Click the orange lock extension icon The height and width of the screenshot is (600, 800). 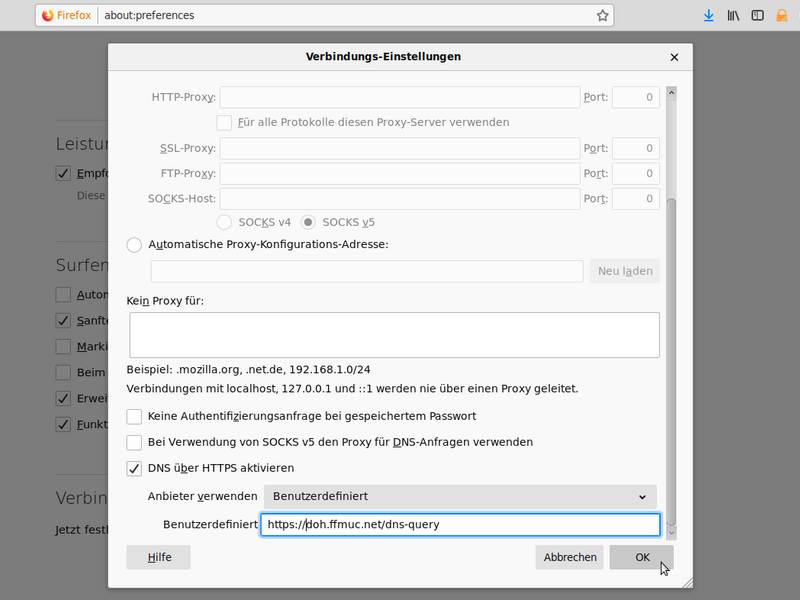point(782,15)
